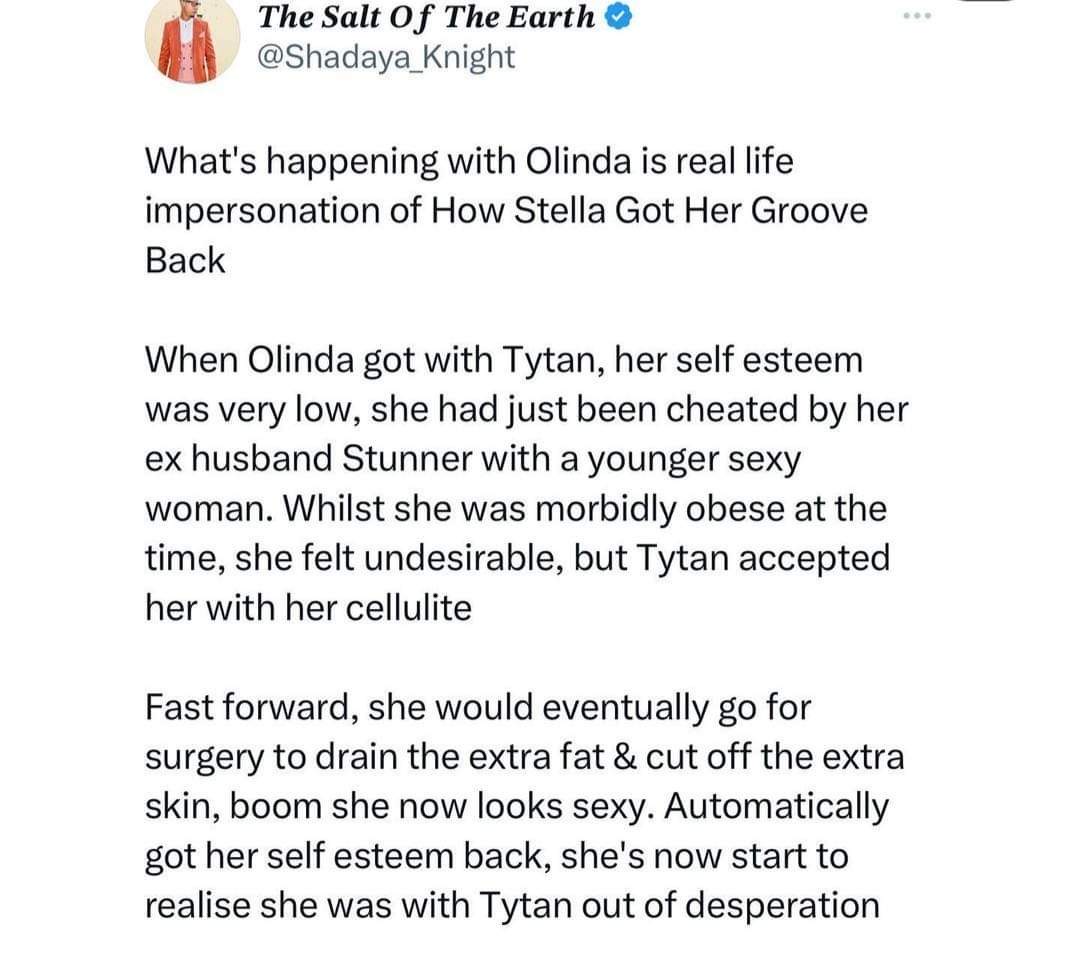Open the more options three-dot menu

click(917, 16)
